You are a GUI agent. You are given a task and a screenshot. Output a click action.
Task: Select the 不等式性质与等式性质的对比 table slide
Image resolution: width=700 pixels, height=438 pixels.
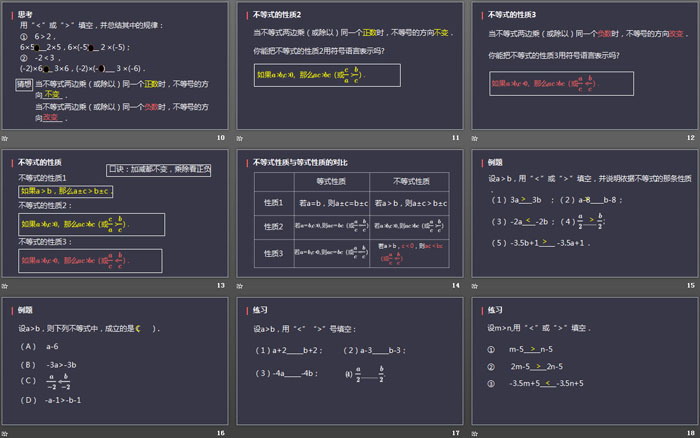(350, 212)
